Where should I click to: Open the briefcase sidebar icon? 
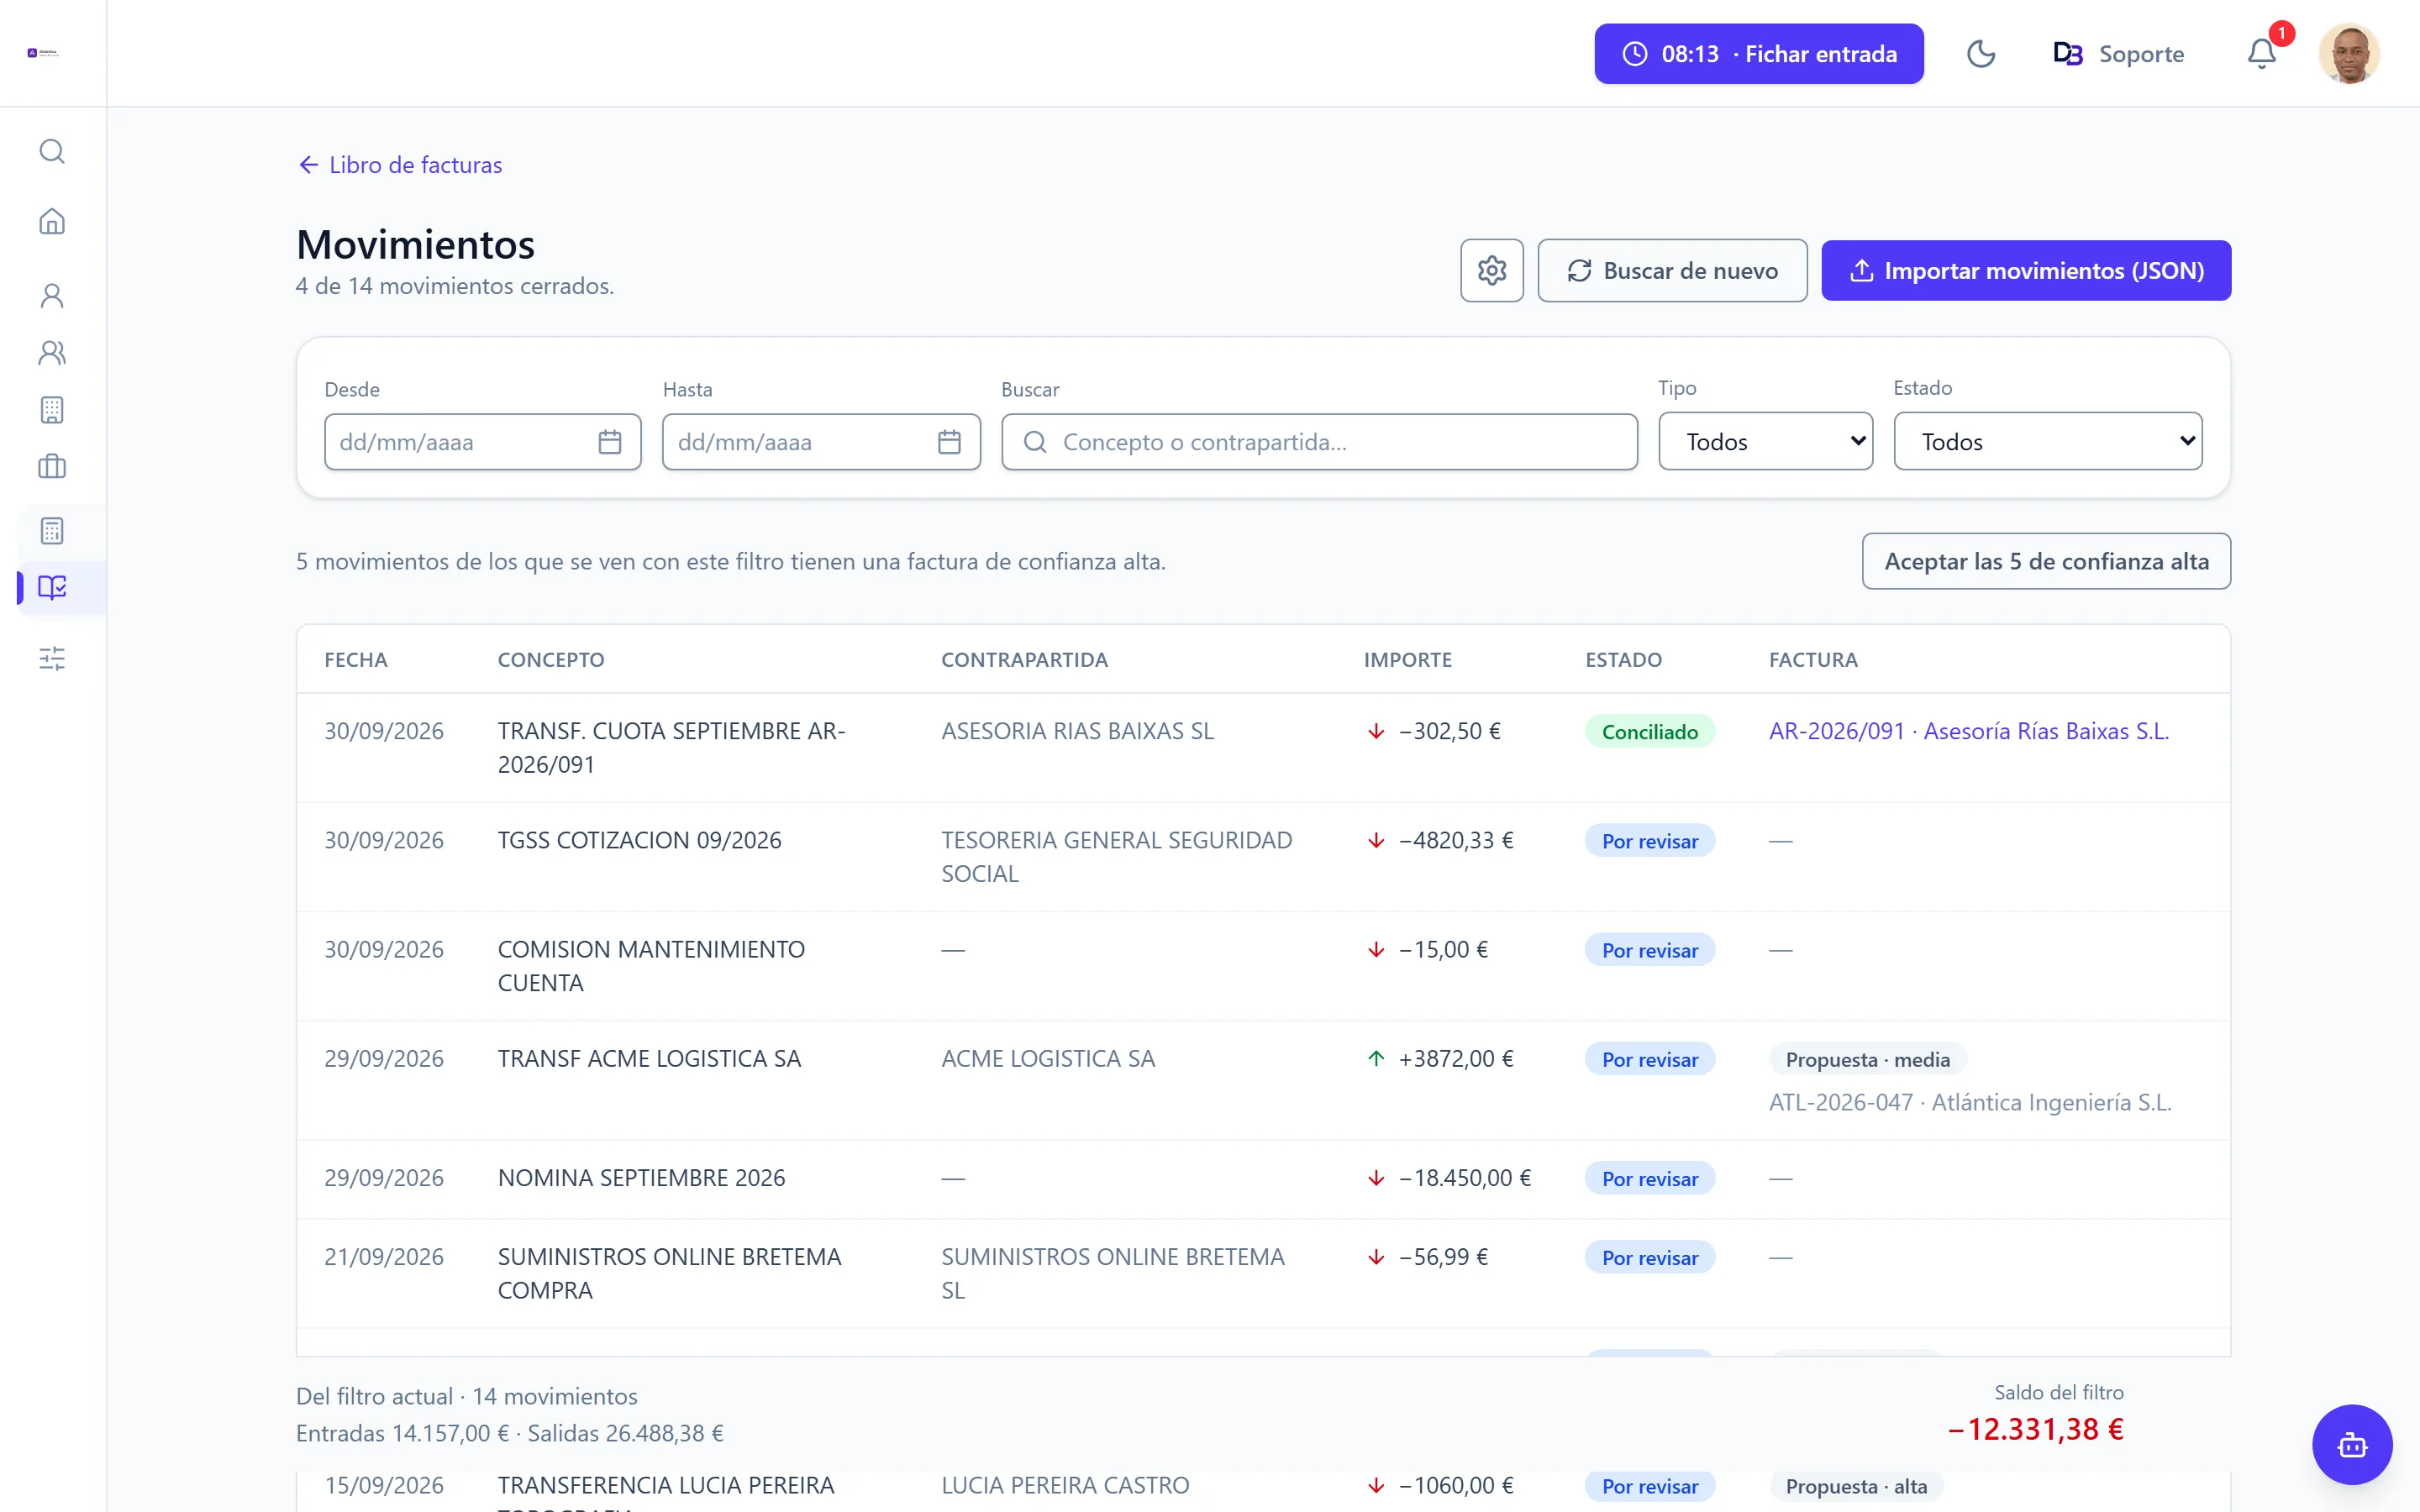tap(52, 466)
